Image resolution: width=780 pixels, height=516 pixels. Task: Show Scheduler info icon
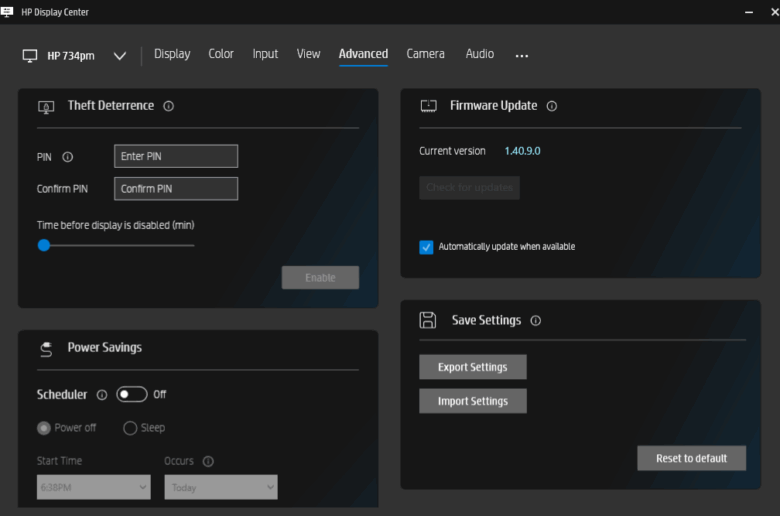pyautogui.click(x=101, y=395)
